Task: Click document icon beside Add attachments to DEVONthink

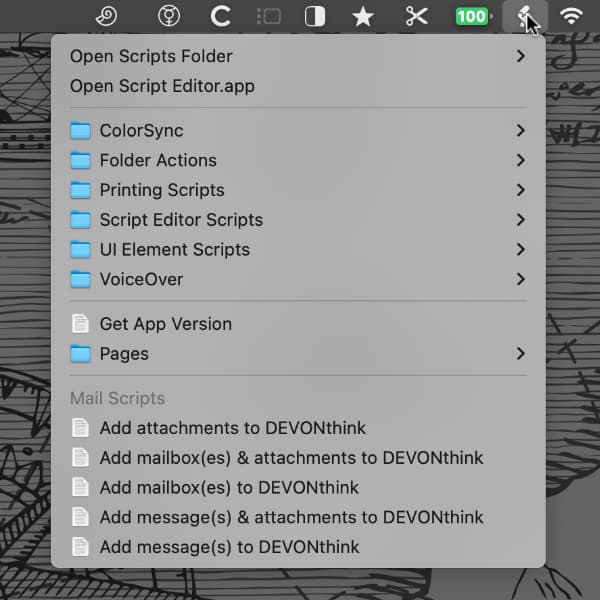Action: coord(80,428)
